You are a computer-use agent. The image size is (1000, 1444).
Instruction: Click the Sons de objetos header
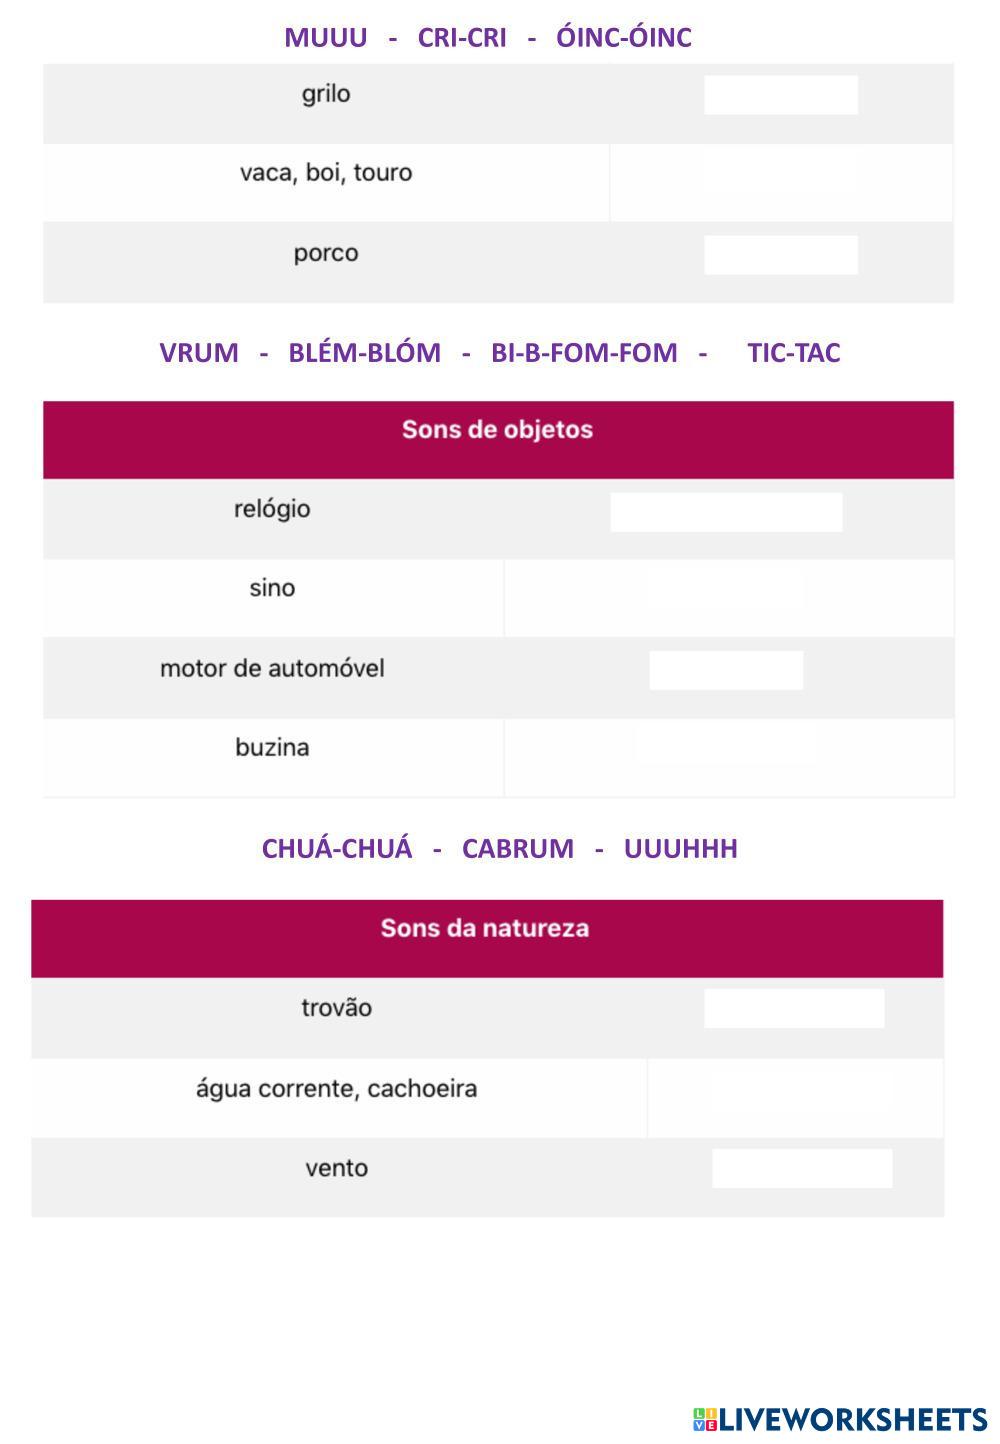pyautogui.click(x=497, y=430)
